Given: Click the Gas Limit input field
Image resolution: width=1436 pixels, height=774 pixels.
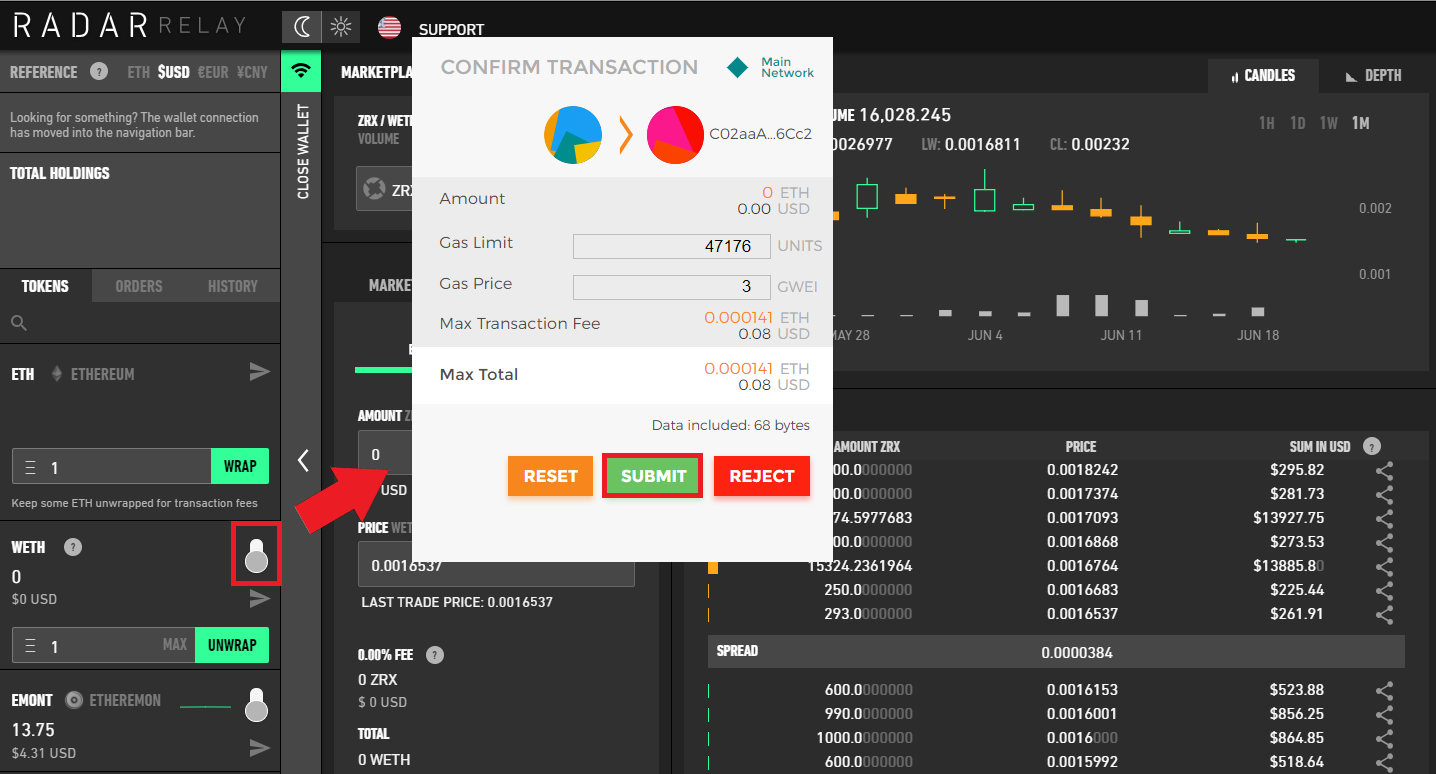Looking at the screenshot, I should click(671, 246).
